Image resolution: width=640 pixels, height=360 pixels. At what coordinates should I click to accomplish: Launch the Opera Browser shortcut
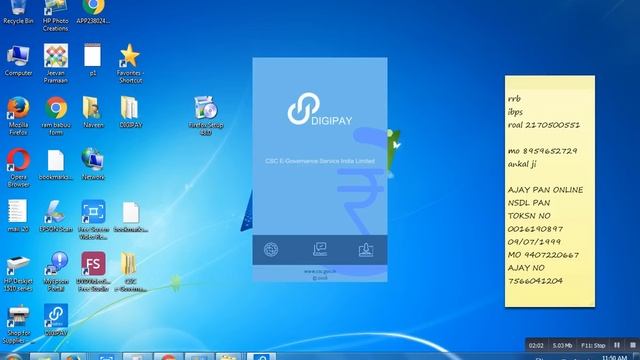tap(18, 168)
